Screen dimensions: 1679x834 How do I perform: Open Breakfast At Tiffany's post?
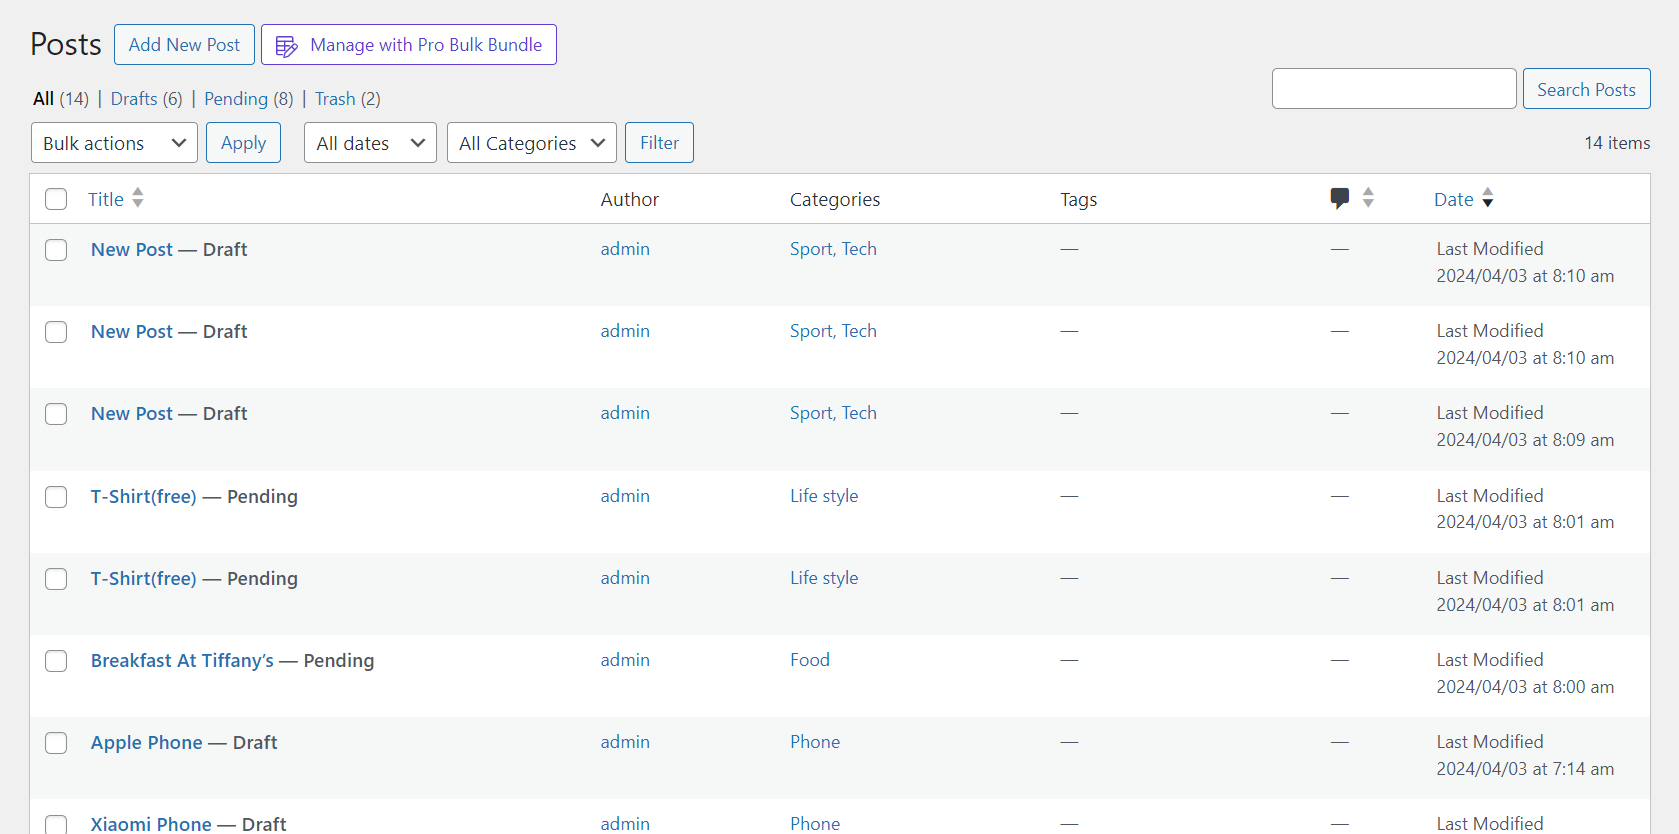tap(182, 661)
